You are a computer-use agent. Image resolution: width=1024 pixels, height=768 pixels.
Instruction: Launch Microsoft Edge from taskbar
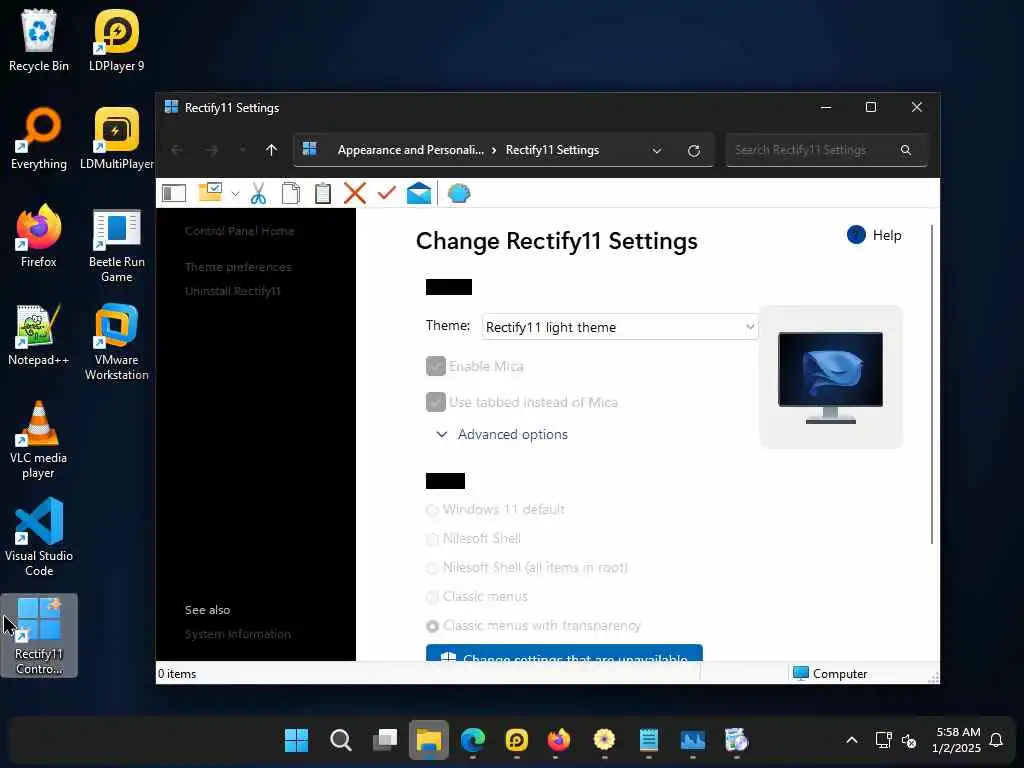click(473, 740)
